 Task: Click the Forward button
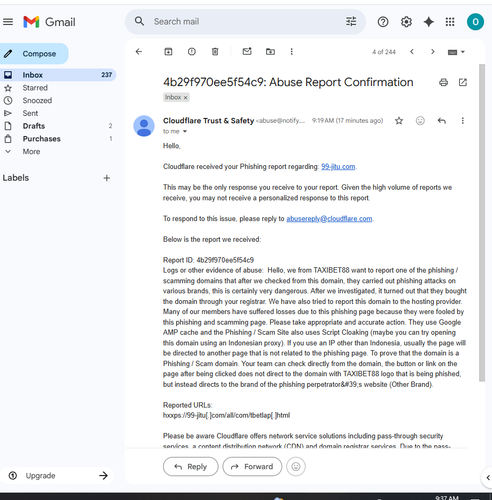click(252, 467)
